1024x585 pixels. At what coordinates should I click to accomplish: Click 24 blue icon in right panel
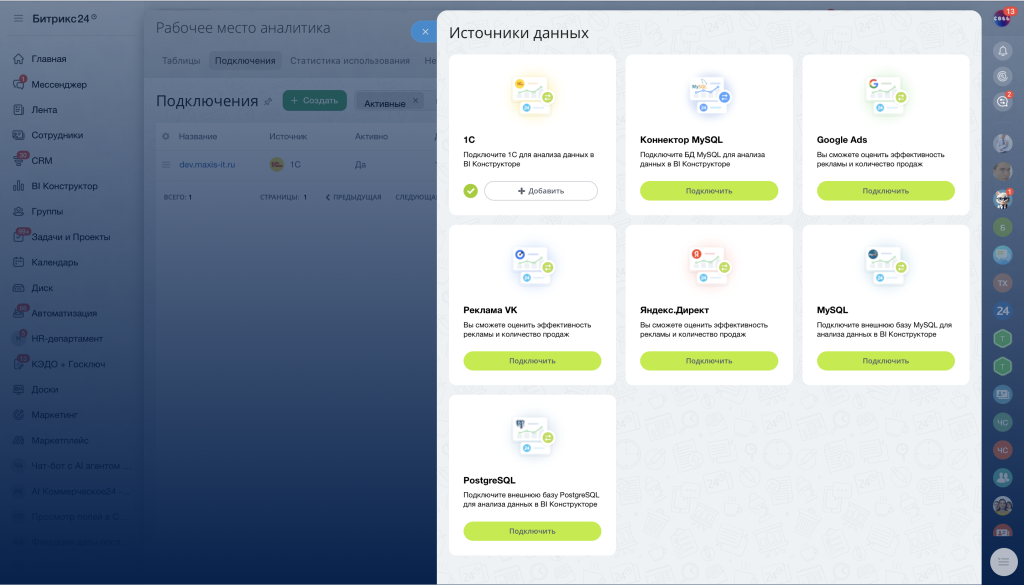[1002, 311]
